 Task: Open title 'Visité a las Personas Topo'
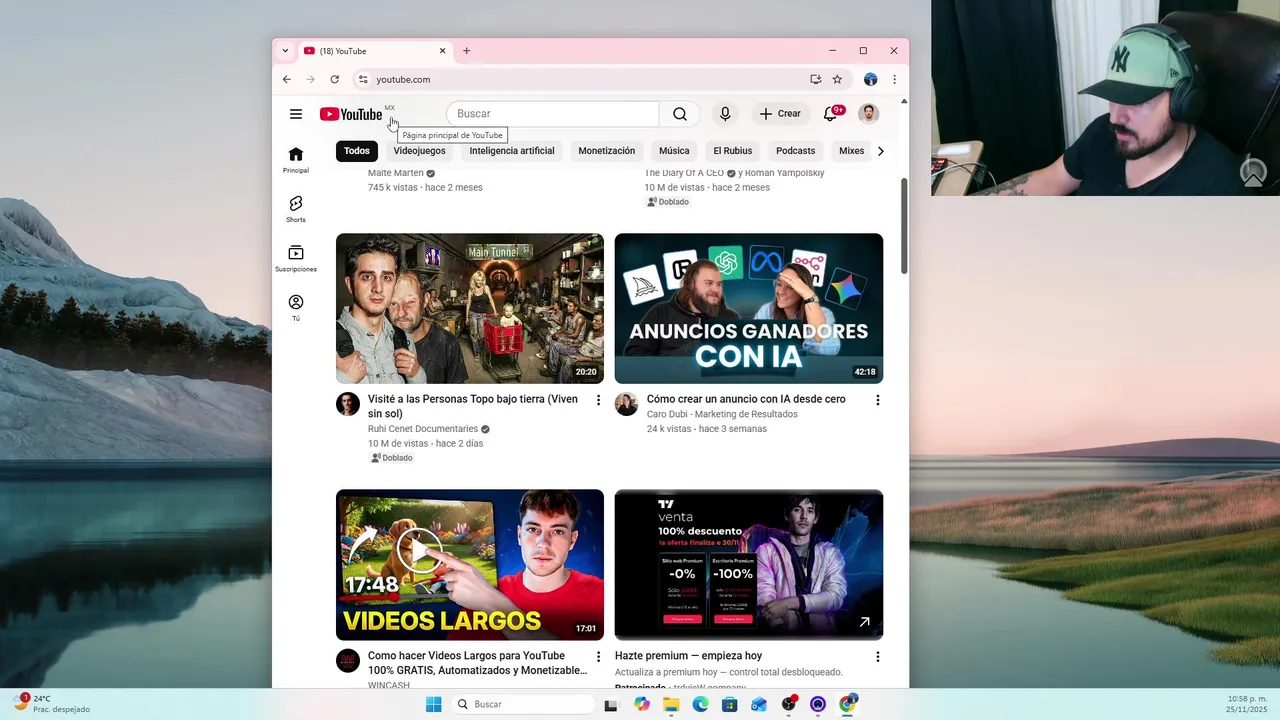(x=473, y=406)
